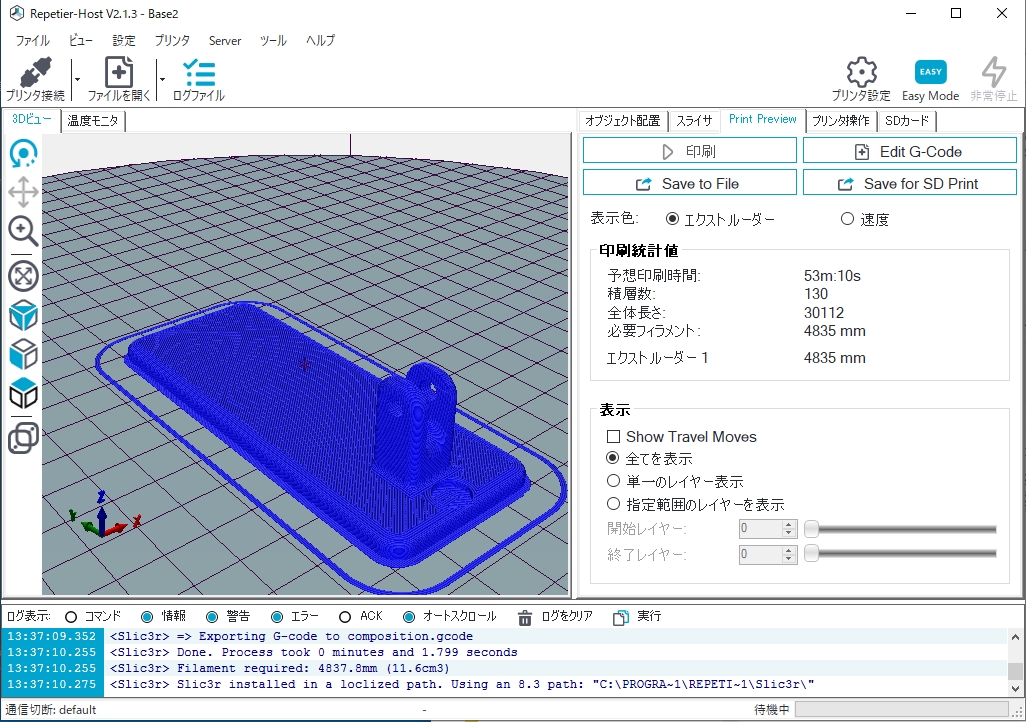Switch to SDカード tab
This screenshot has width=1026, height=722.
click(x=907, y=120)
